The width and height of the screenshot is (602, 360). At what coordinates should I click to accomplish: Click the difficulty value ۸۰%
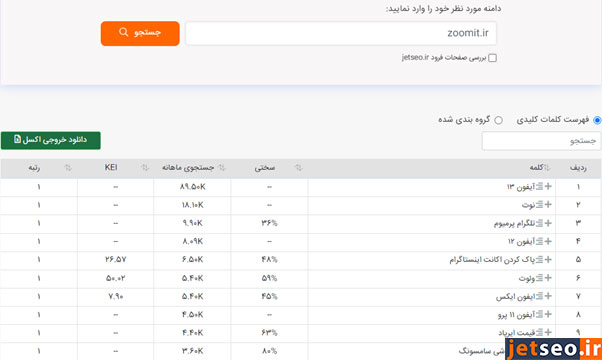(x=270, y=351)
